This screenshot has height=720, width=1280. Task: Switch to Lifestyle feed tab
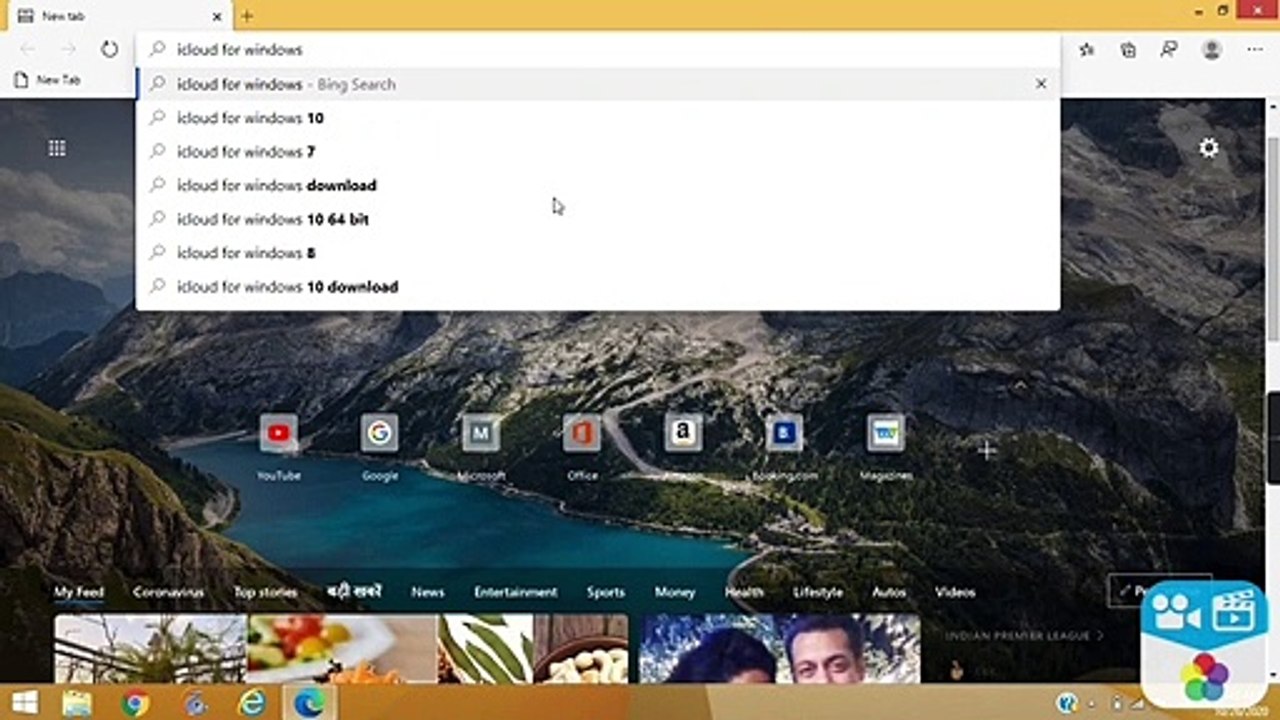pos(818,592)
